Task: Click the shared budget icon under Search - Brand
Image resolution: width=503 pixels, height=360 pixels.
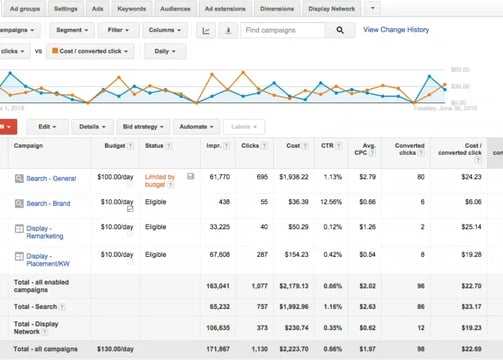Action: [x=130, y=209]
